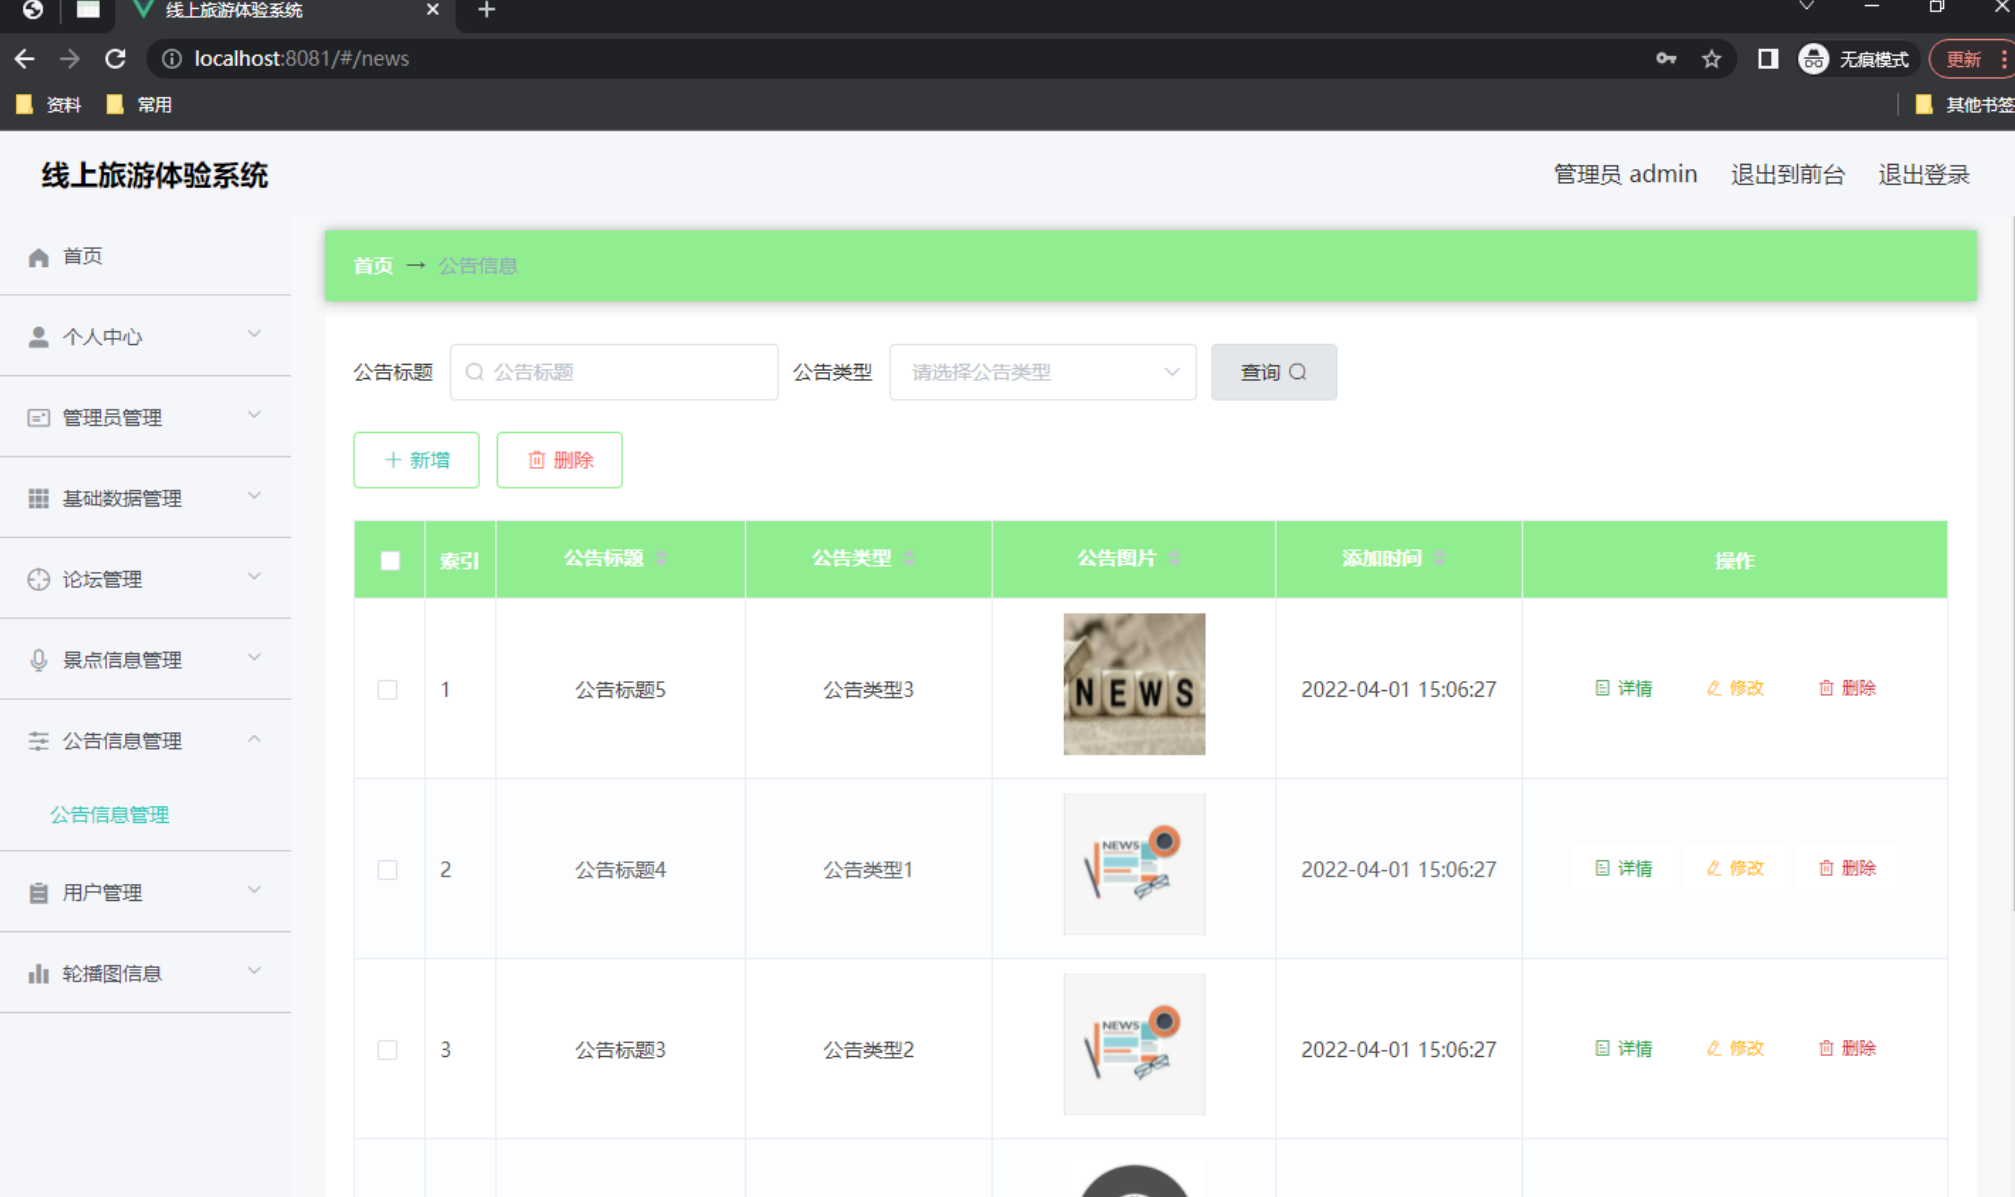
Task: Open 详情 for 公告标题3 row
Action: pos(1623,1048)
